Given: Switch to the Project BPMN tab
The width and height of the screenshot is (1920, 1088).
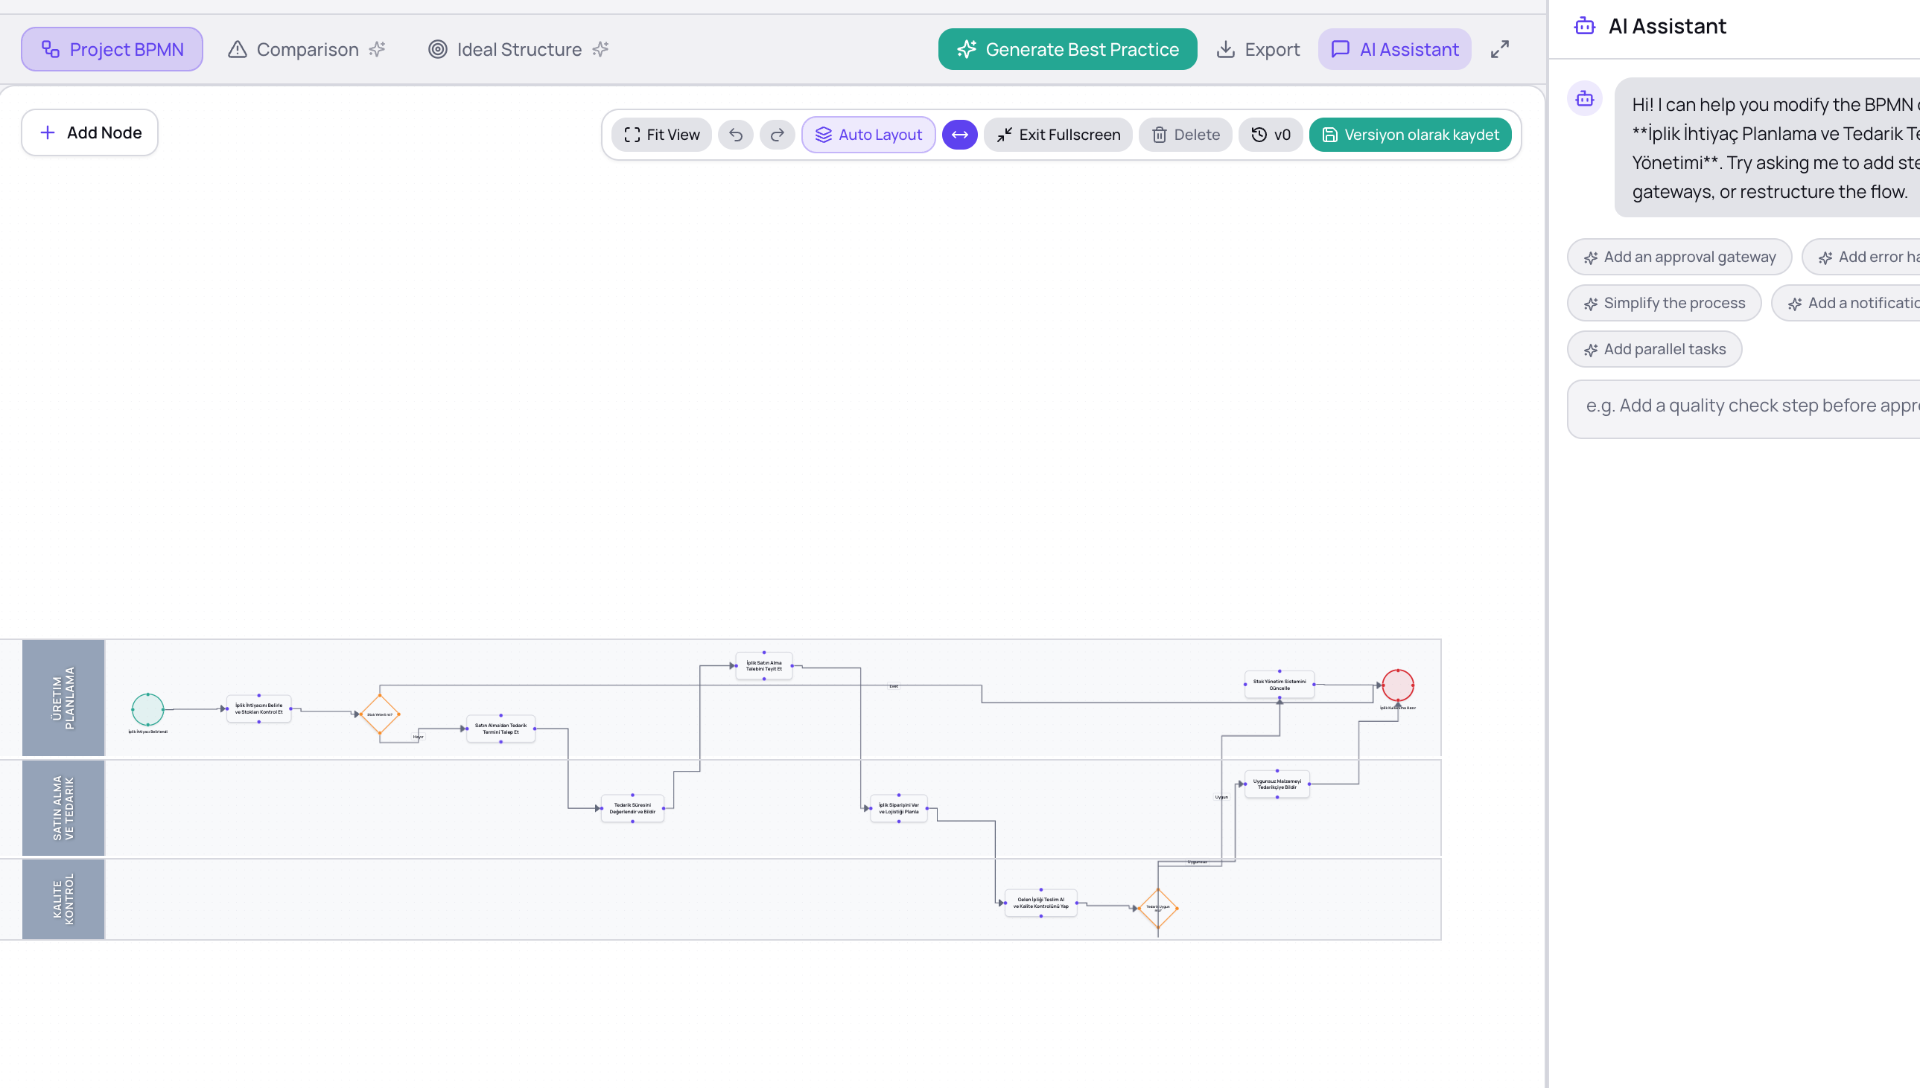Looking at the screenshot, I should point(112,49).
